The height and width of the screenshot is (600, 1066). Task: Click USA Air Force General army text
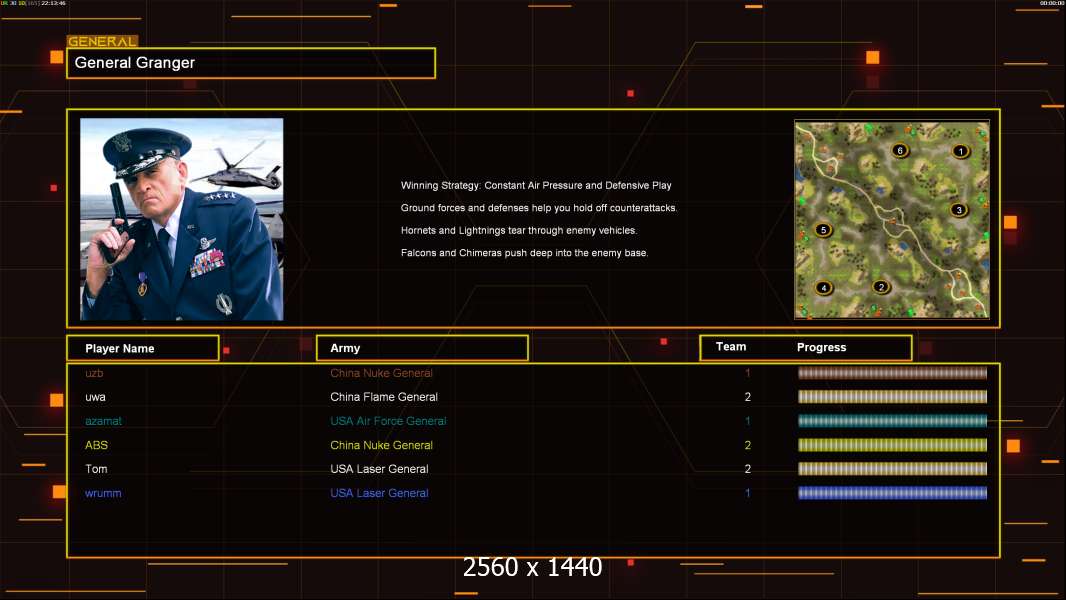tap(388, 421)
